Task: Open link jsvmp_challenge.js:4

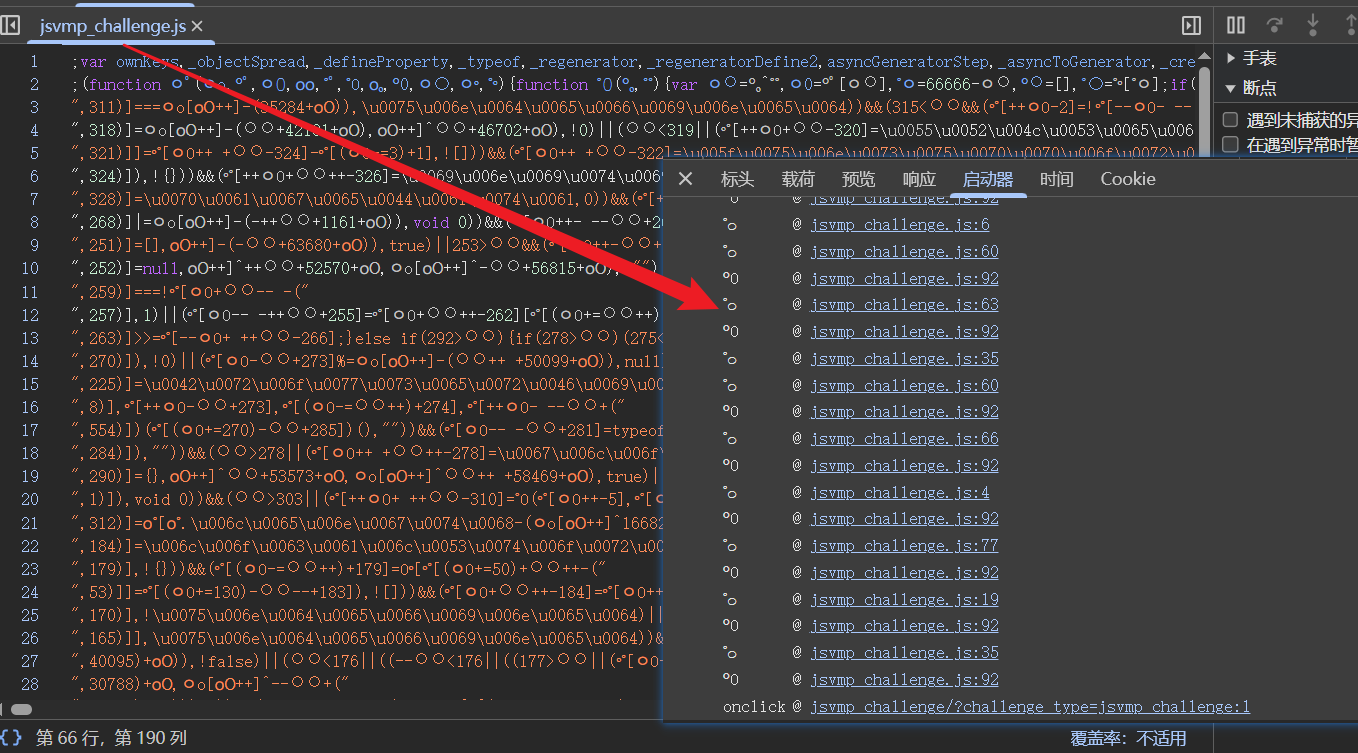Action: tap(900, 493)
